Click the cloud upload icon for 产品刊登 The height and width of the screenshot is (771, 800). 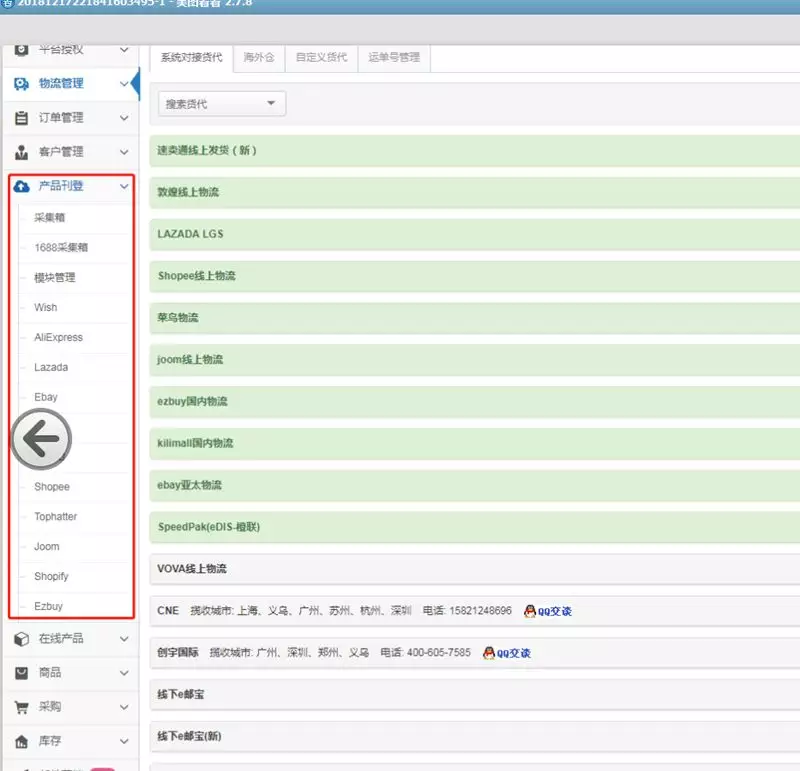[21, 186]
